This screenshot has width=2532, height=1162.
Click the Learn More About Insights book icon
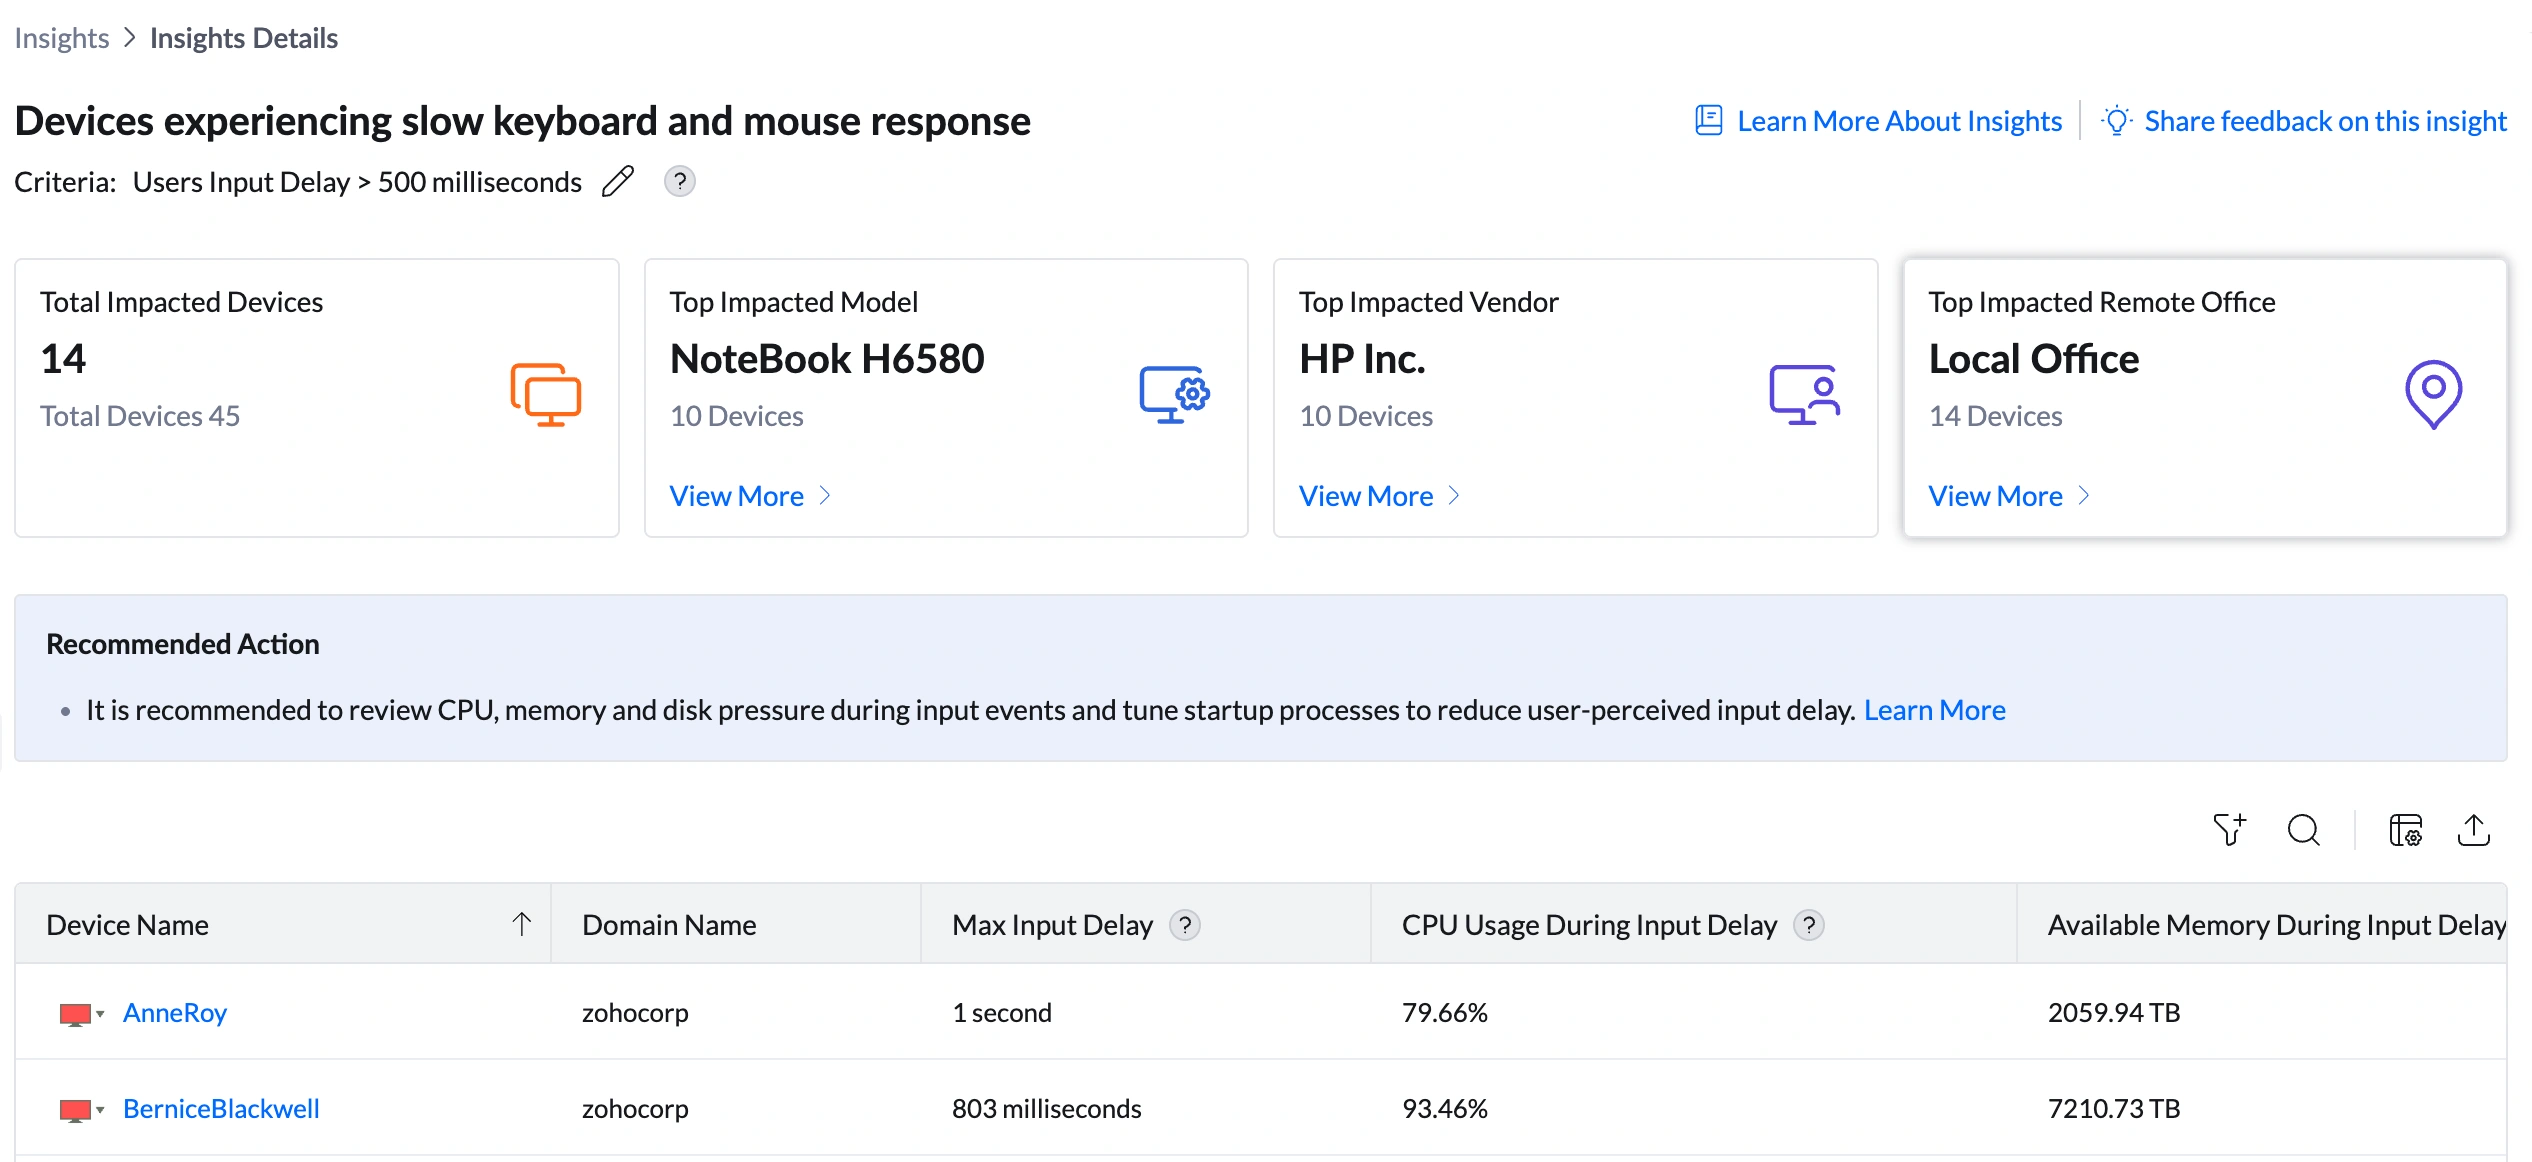pos(1709,120)
